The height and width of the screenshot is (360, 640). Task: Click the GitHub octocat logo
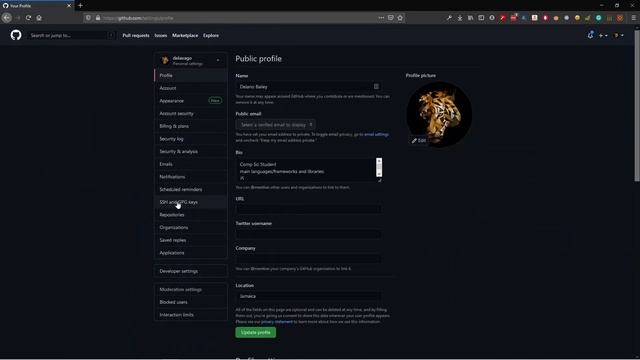coord(16,35)
